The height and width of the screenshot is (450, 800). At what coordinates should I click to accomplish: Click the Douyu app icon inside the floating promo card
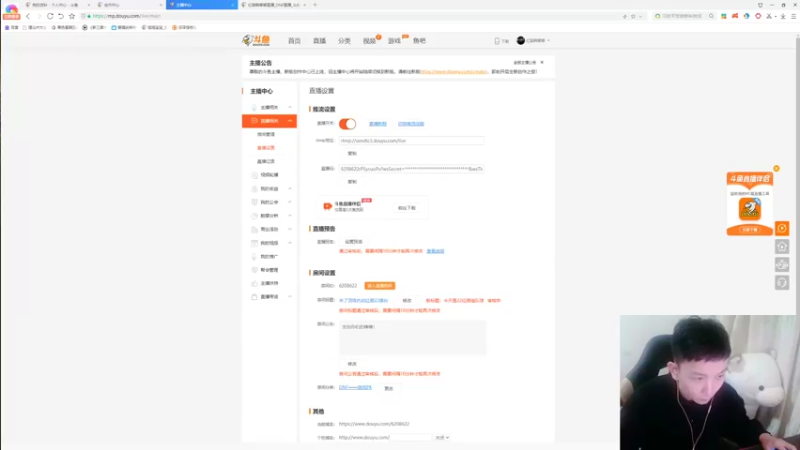749,209
